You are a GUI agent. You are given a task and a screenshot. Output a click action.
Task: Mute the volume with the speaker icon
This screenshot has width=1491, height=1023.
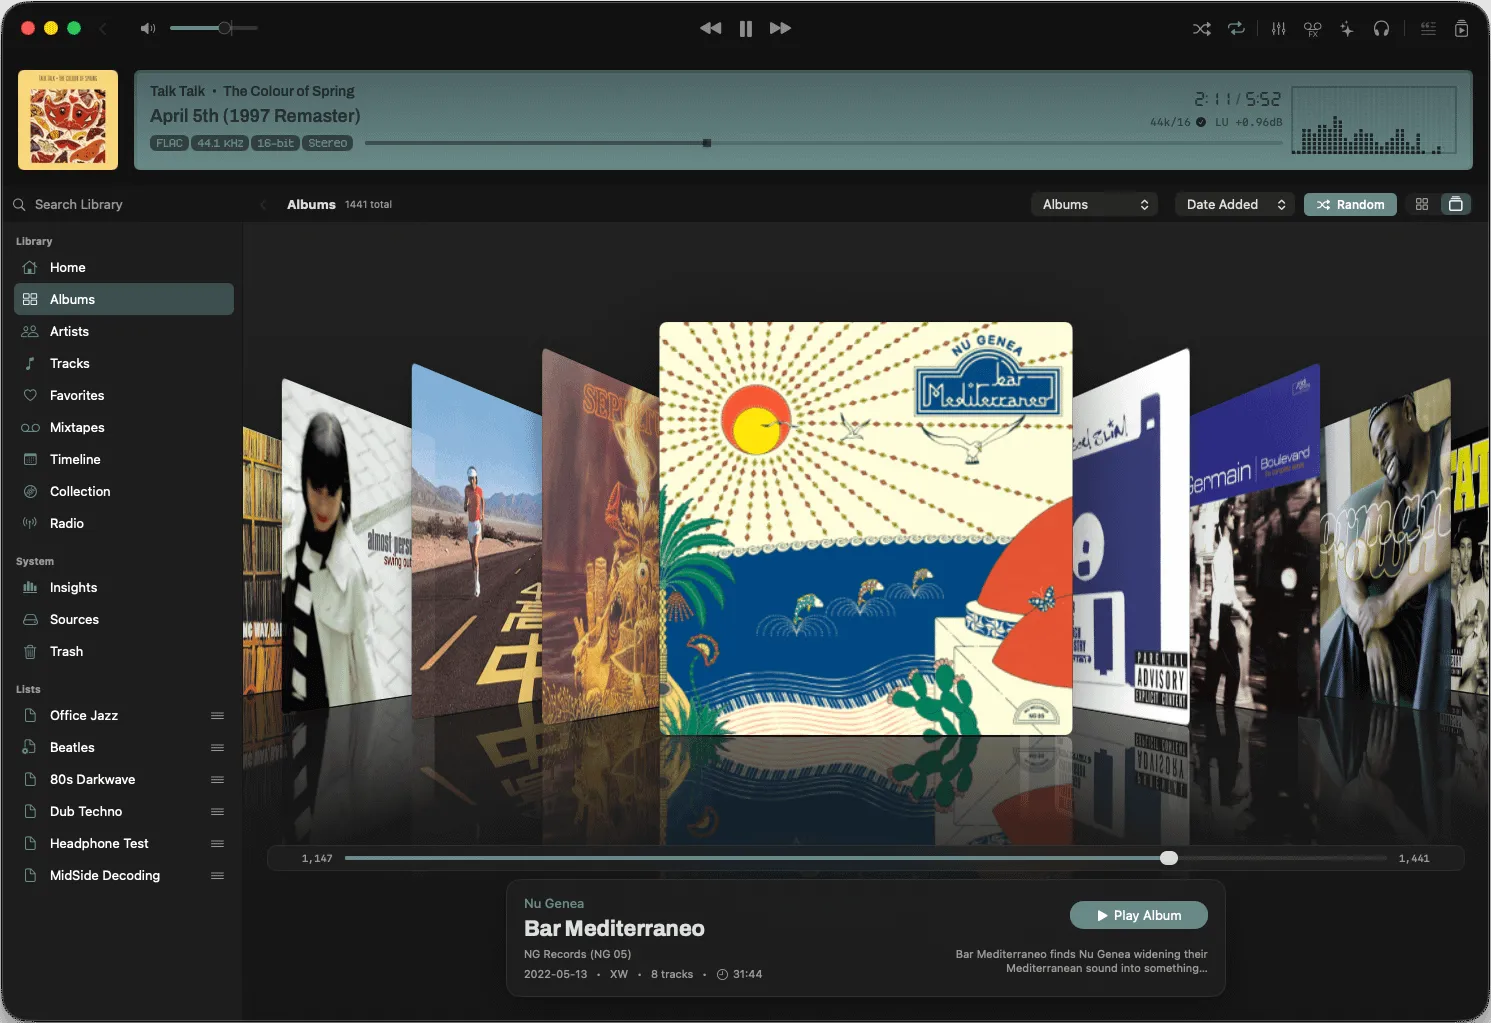tap(148, 28)
